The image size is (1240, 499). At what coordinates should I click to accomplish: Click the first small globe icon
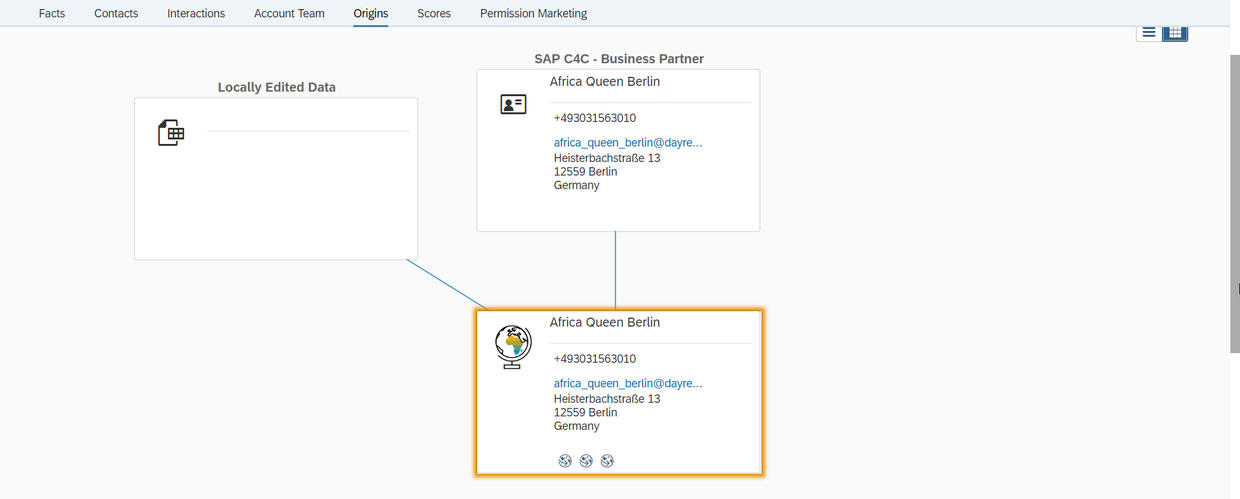[565, 460]
